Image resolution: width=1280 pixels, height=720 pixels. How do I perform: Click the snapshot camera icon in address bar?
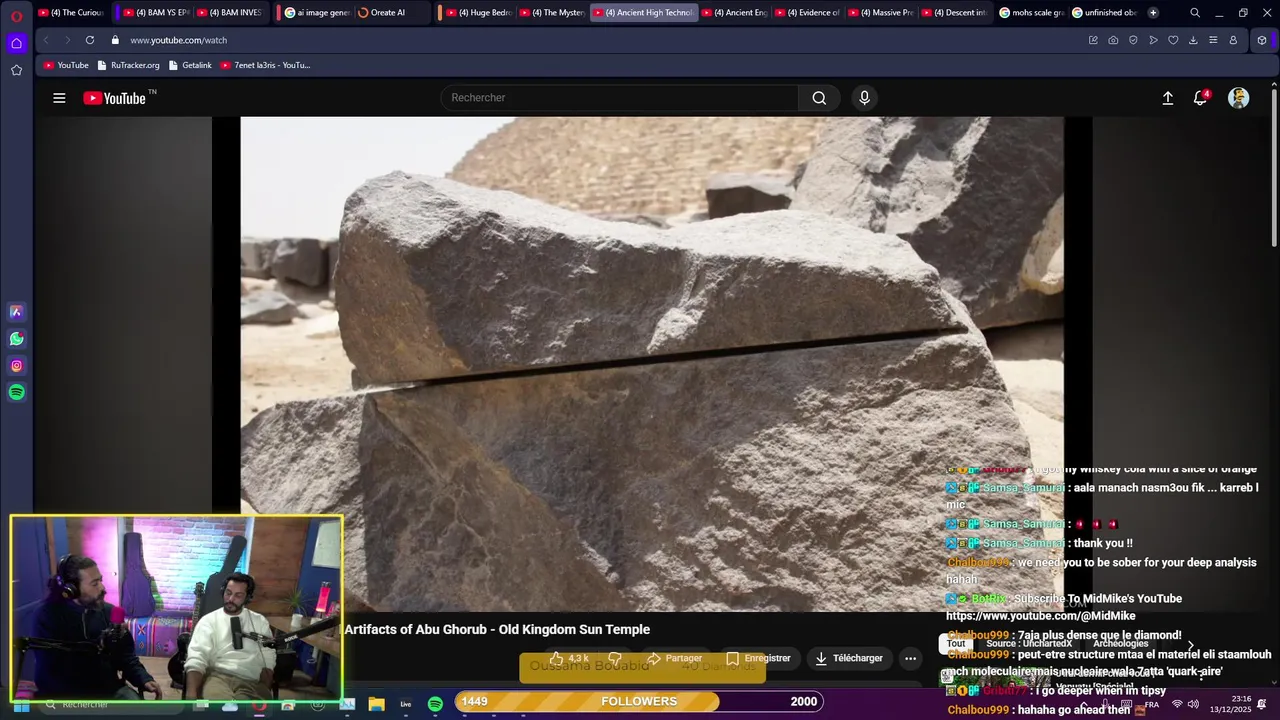1113,40
